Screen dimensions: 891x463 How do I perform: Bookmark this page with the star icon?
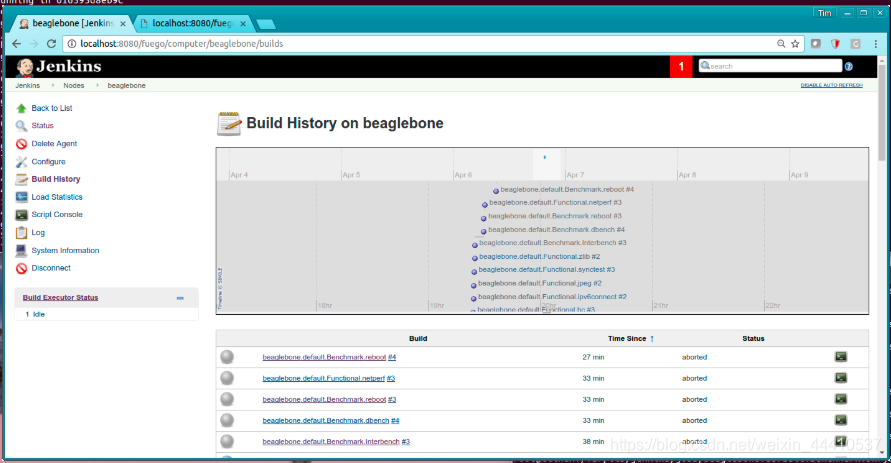pyautogui.click(x=795, y=44)
